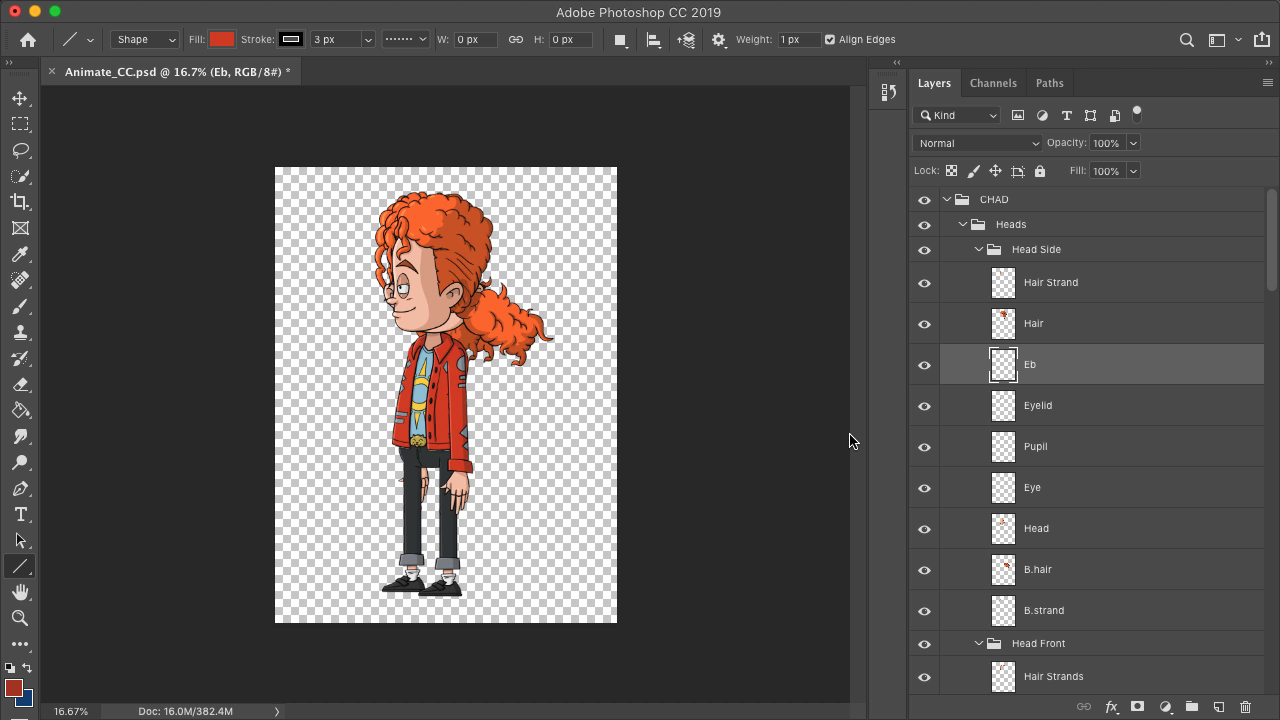This screenshot has height=720, width=1280.
Task: Switch to the Channels tab
Action: point(993,83)
